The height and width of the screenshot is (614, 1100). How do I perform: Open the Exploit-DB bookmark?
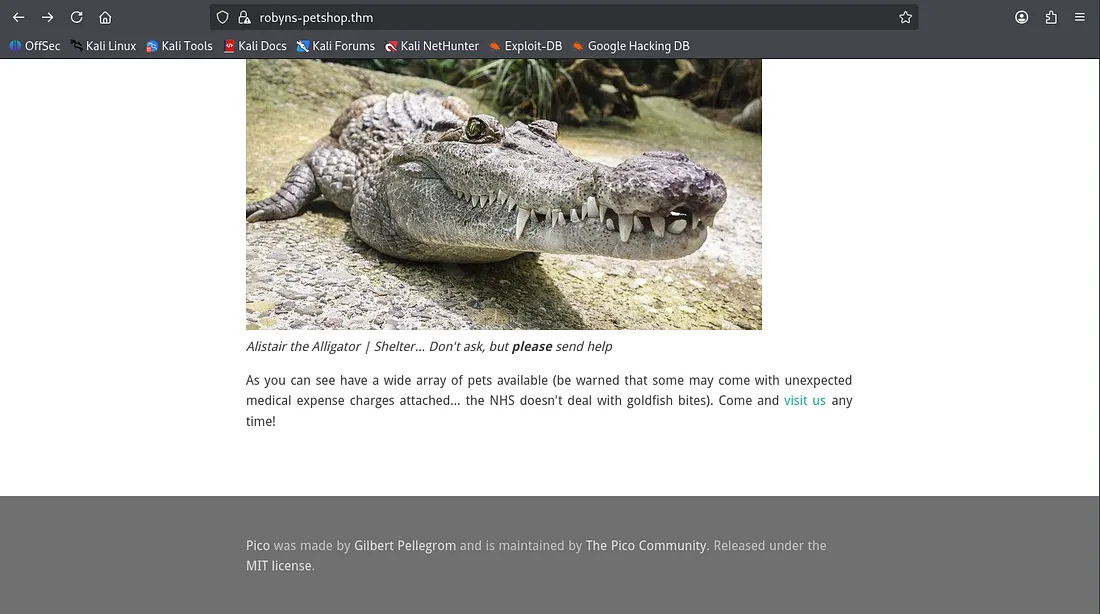(525, 46)
